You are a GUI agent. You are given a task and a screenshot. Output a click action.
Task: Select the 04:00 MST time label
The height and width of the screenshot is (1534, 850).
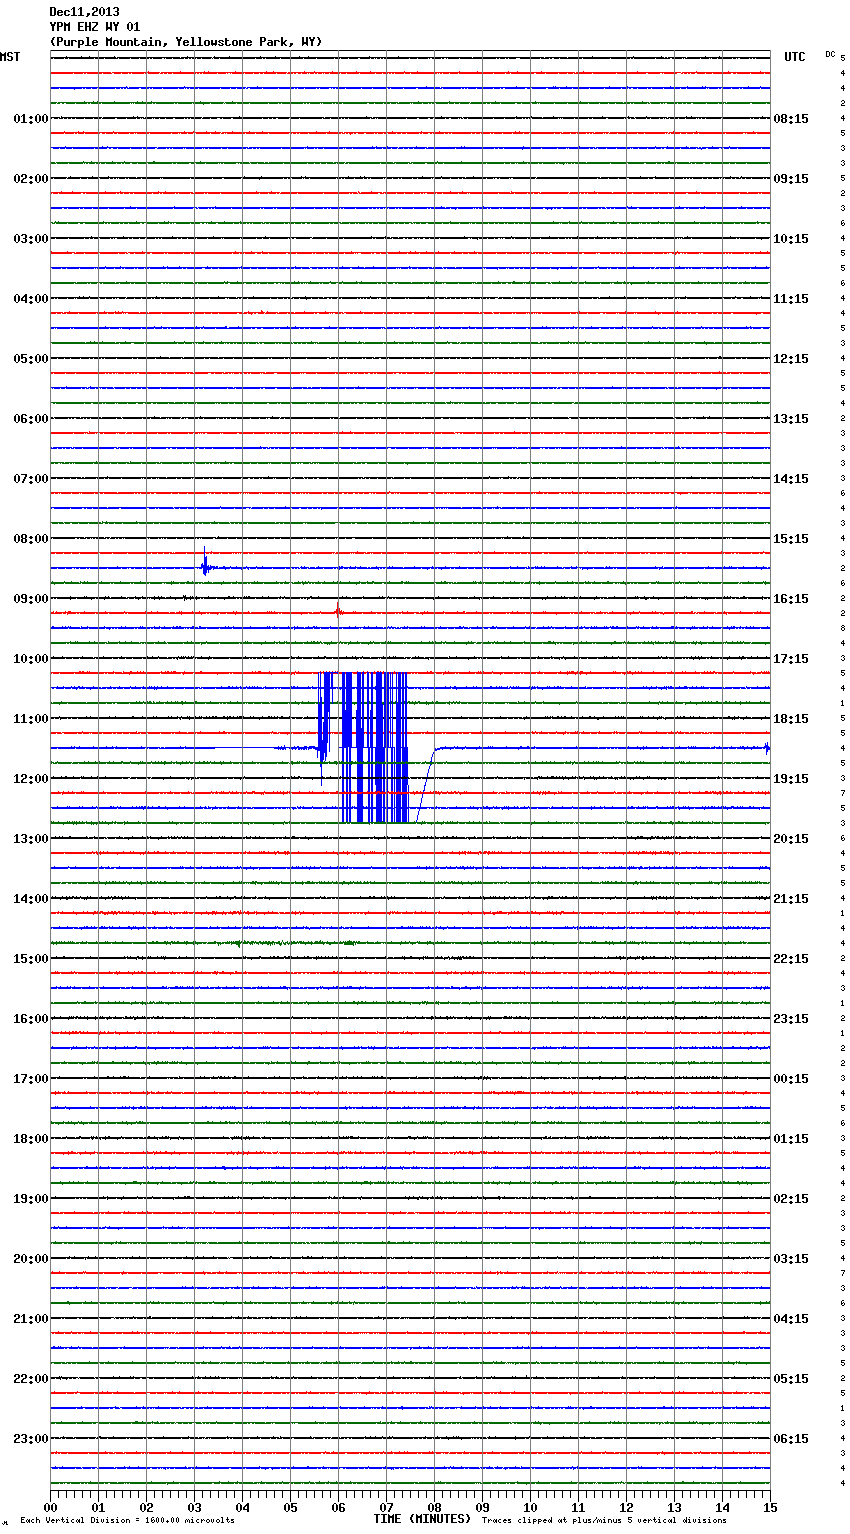31,299
